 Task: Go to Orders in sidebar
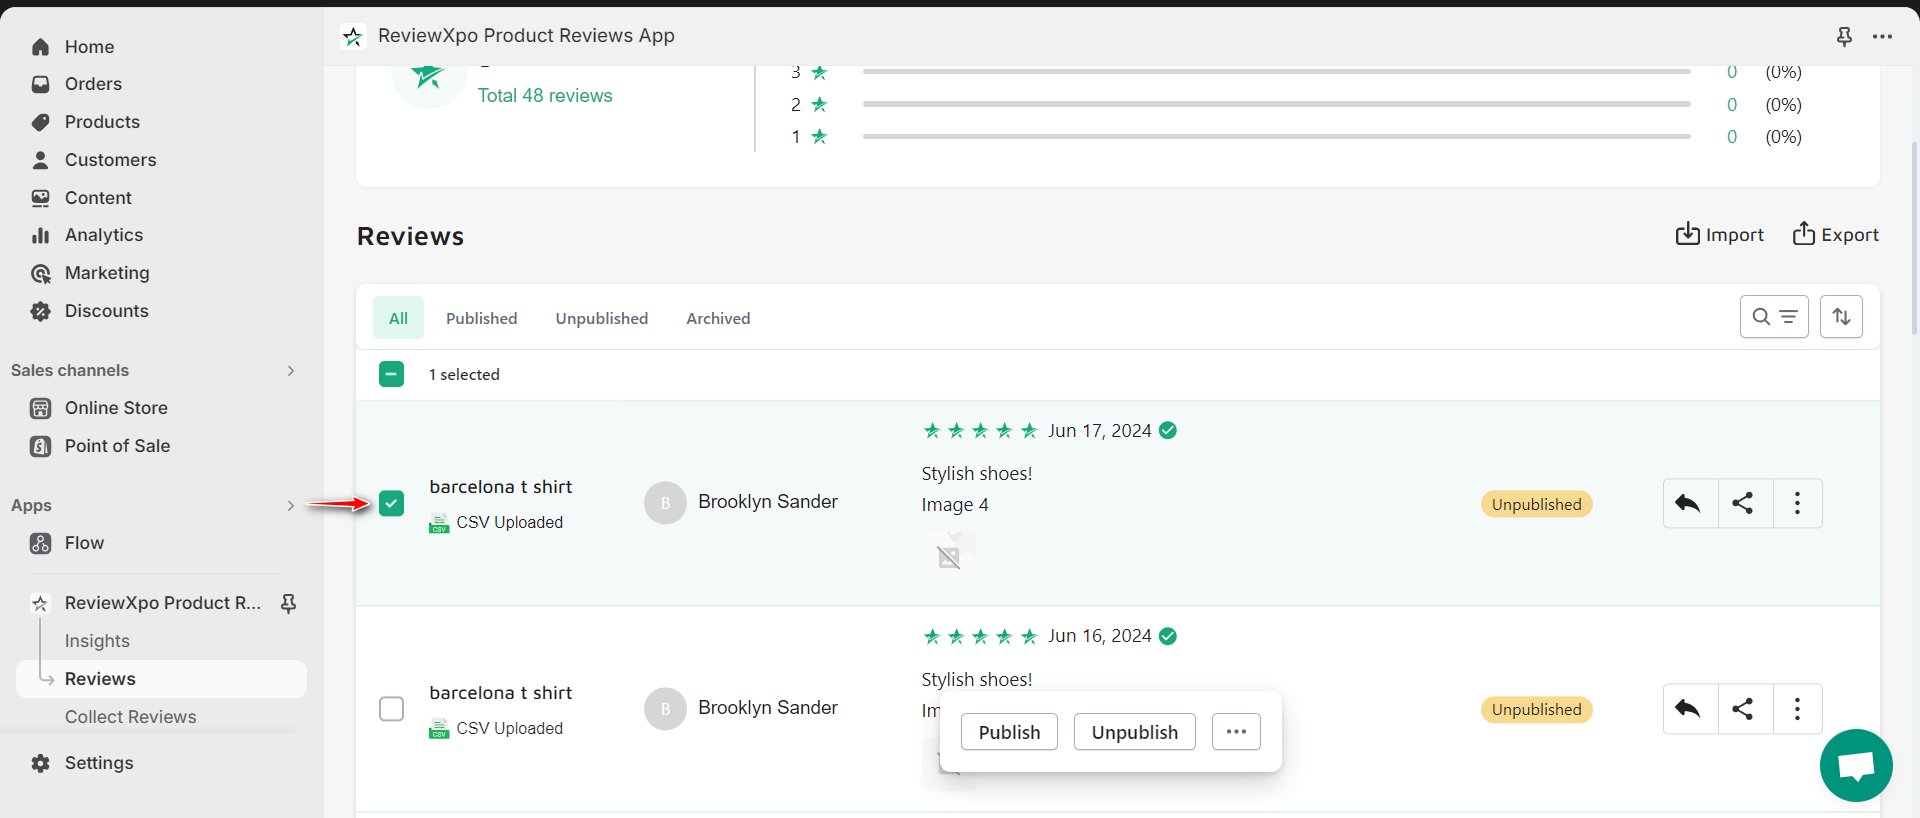click(93, 84)
